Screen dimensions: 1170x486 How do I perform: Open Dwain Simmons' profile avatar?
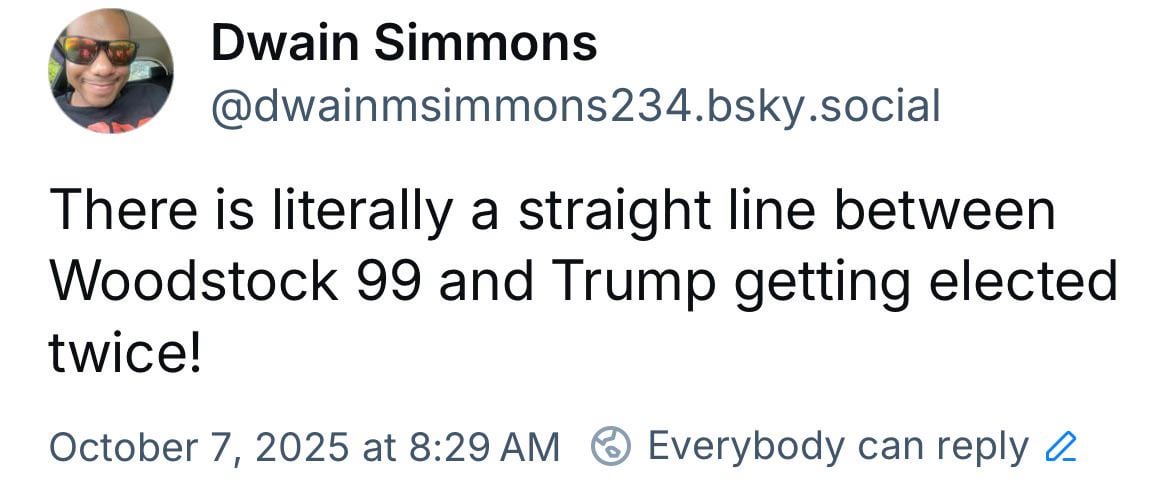click(111, 71)
